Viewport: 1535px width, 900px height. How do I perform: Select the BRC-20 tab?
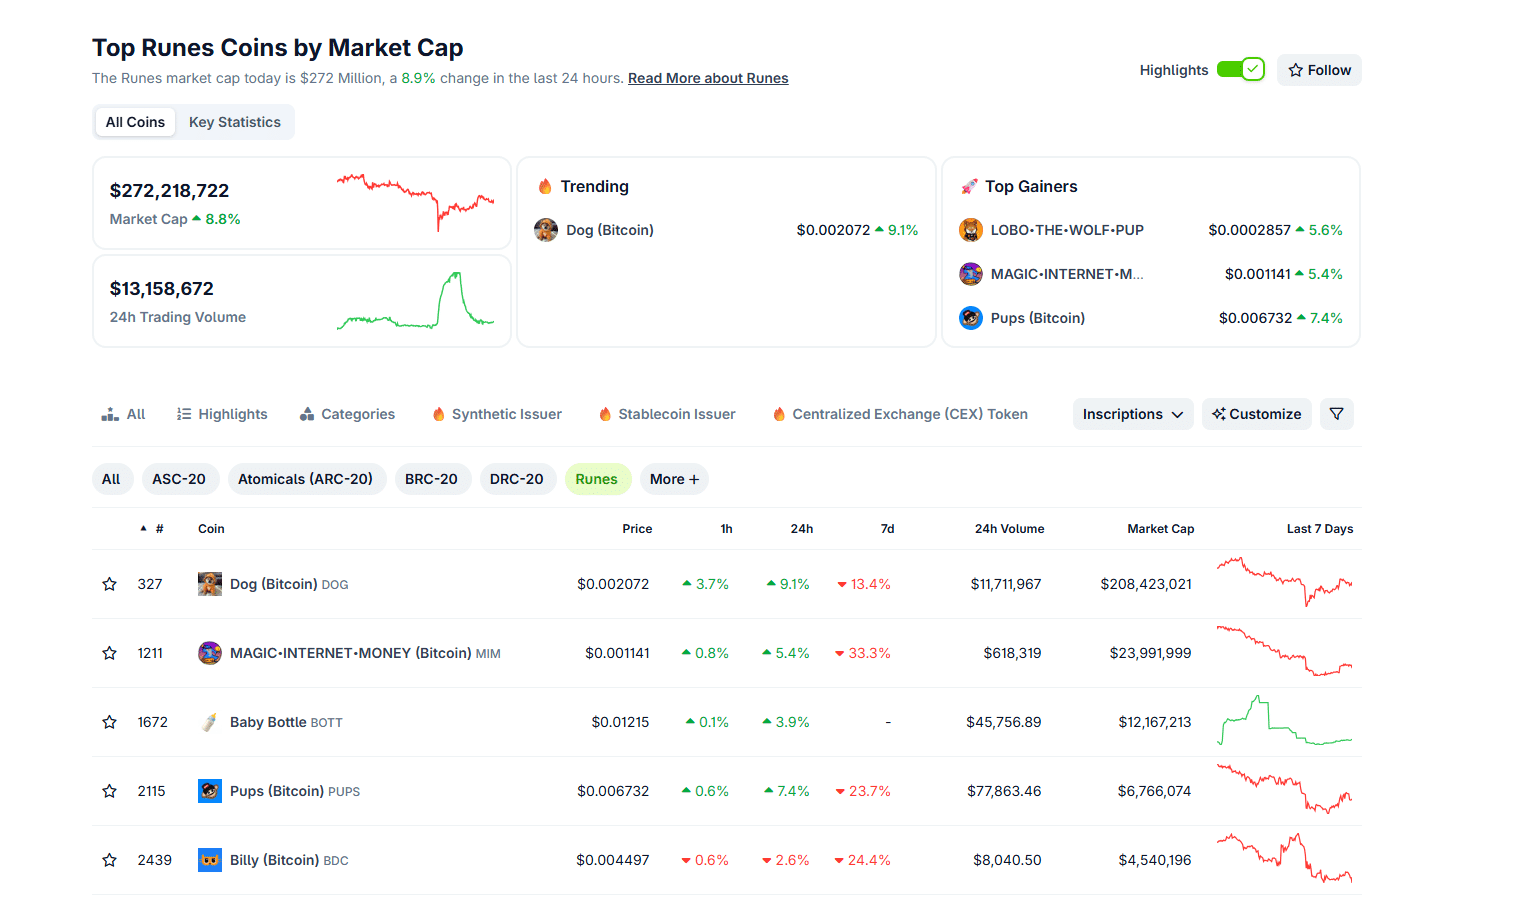point(433,479)
